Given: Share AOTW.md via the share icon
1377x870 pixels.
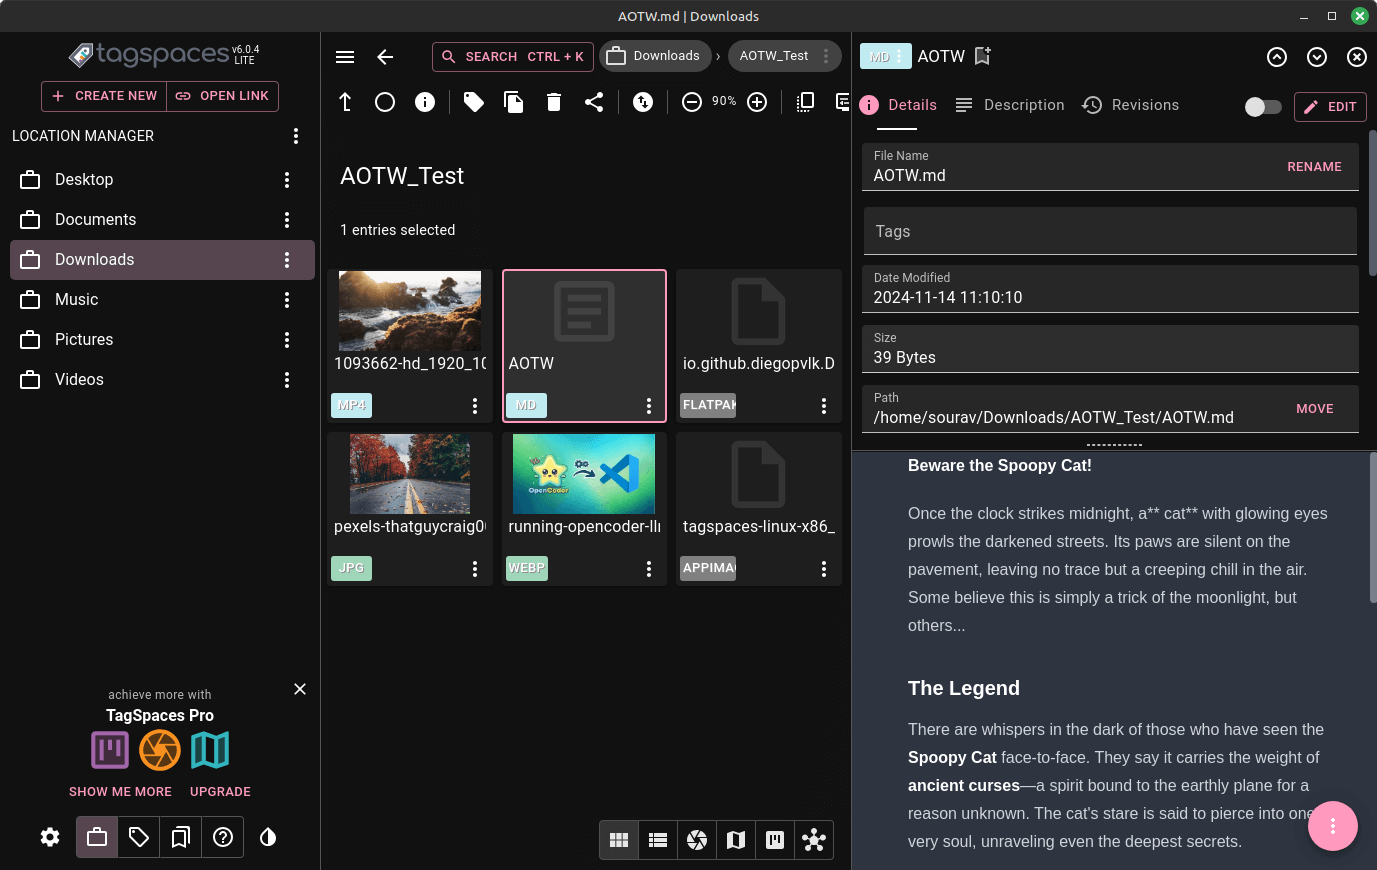Looking at the screenshot, I should tap(594, 101).
